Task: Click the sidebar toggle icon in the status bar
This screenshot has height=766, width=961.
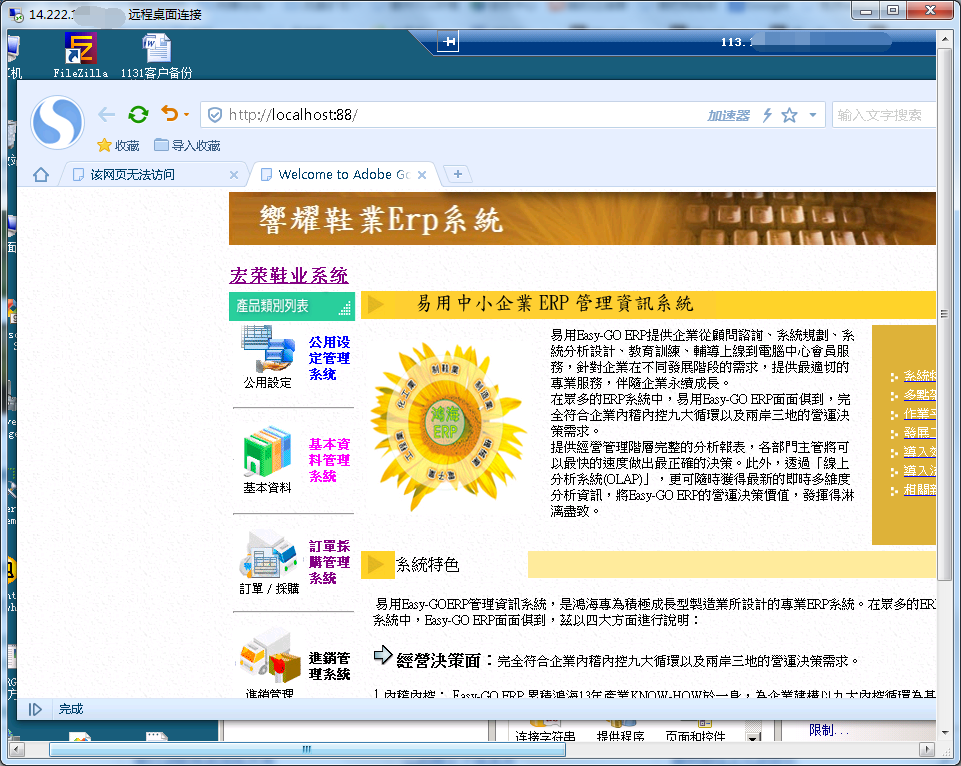Action: [x=35, y=709]
